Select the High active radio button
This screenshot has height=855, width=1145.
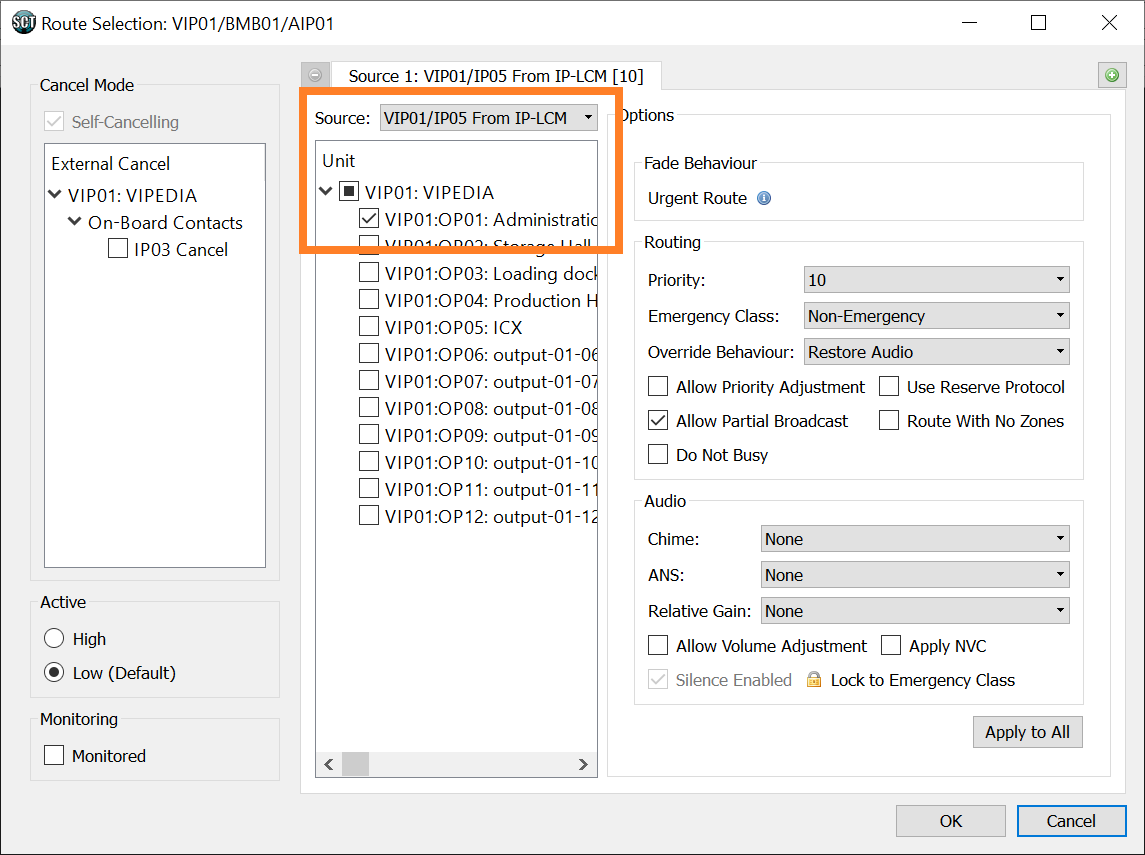[54, 639]
